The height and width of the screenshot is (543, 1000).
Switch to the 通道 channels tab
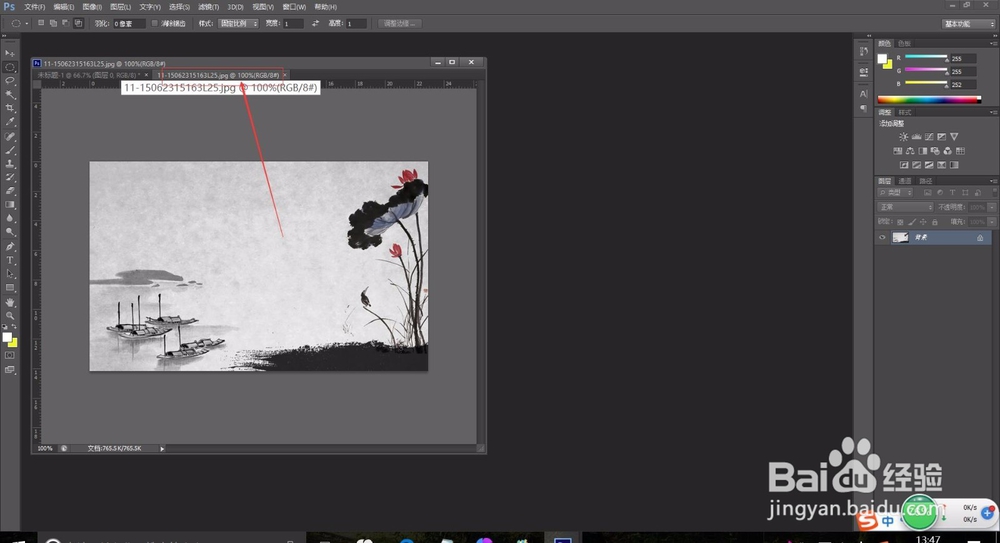905,181
